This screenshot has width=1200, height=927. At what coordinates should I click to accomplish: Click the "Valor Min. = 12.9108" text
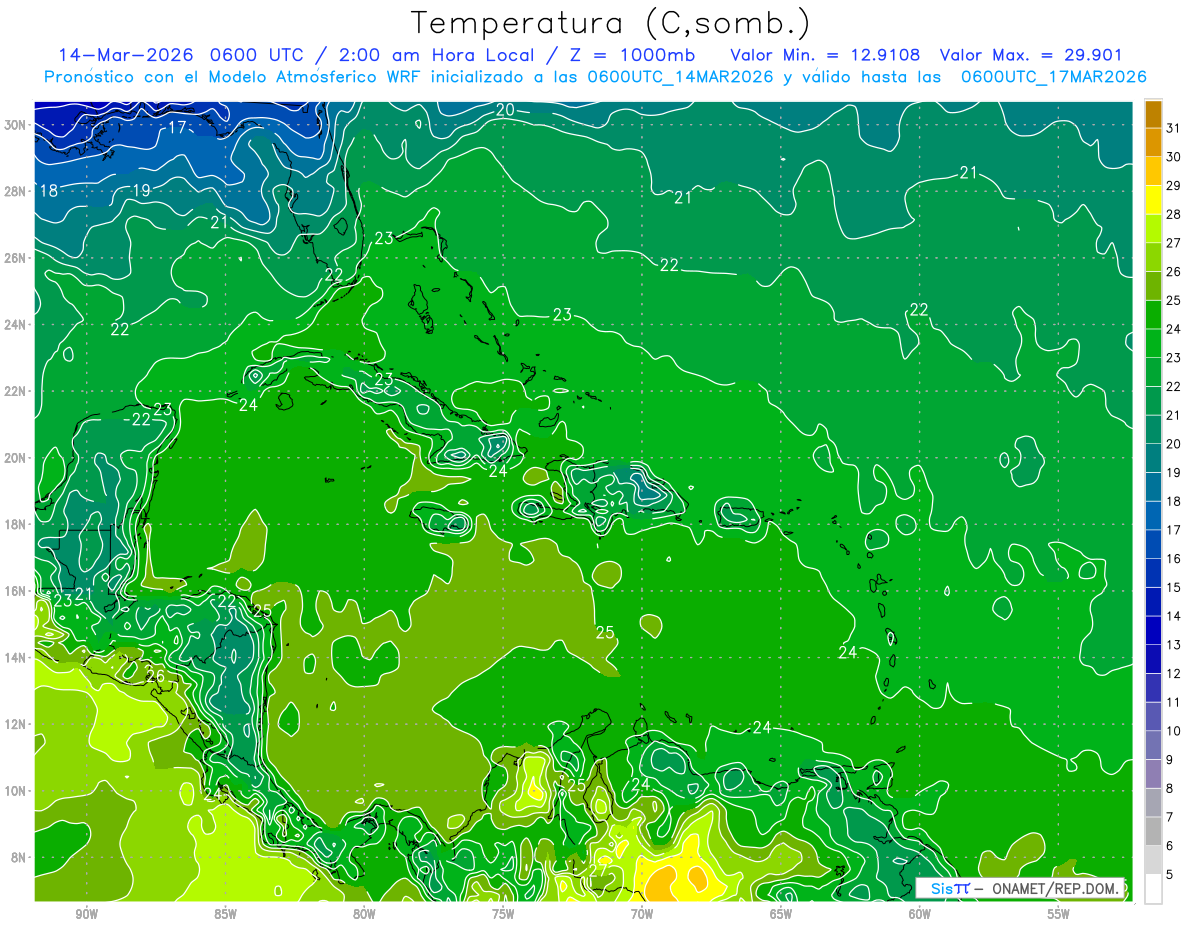pos(826,55)
